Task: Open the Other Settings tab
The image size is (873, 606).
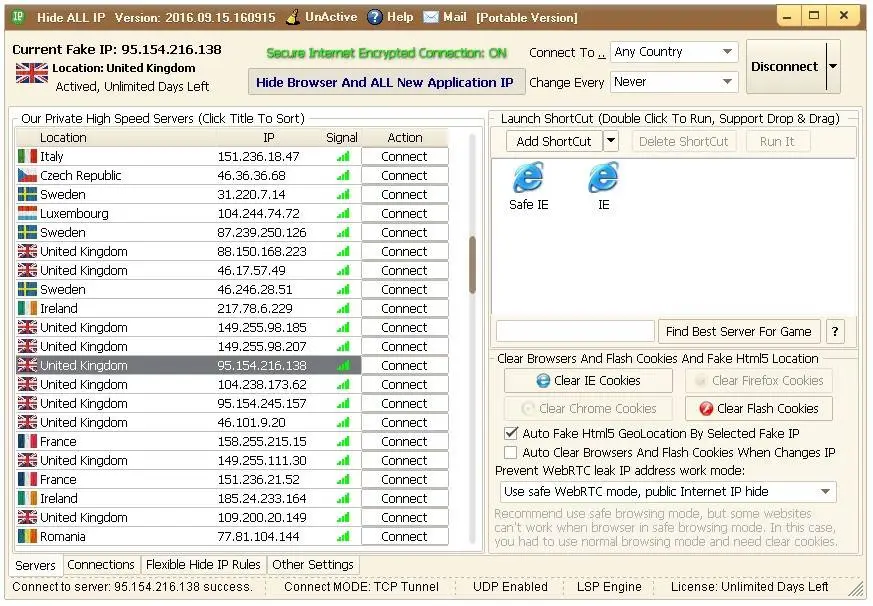Action: click(x=313, y=565)
